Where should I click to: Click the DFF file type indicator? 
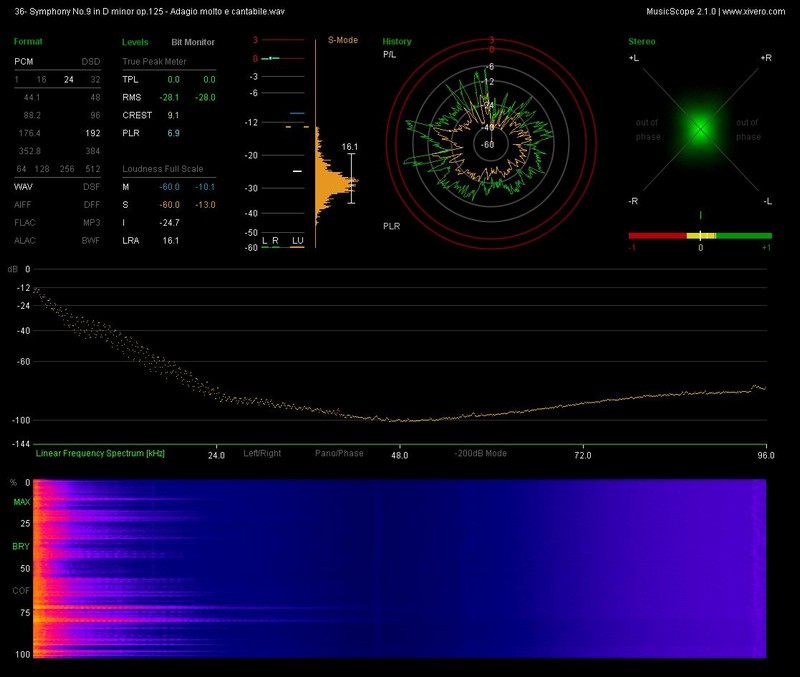(x=92, y=205)
